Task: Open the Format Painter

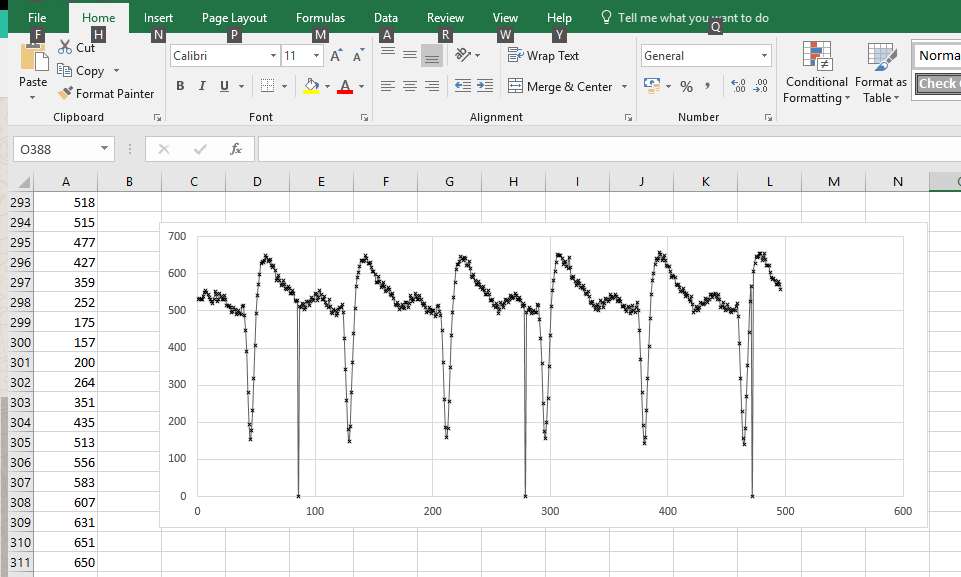Action: point(107,93)
